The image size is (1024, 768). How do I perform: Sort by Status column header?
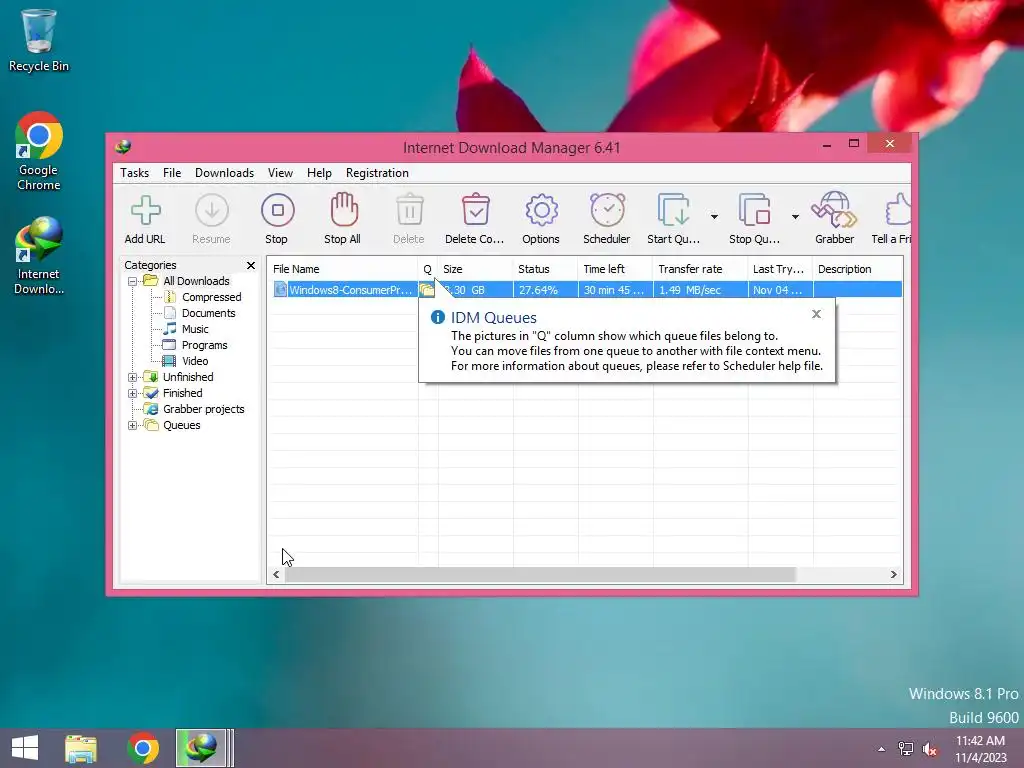[545, 269]
